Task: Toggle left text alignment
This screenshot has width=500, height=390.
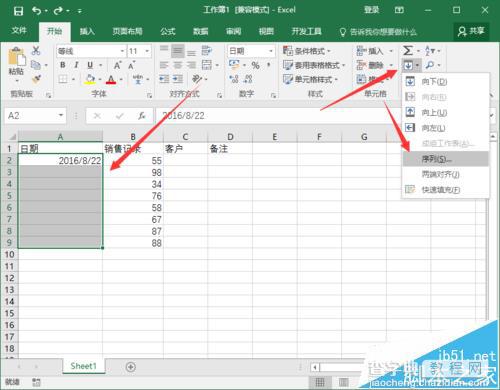Action: click(164, 65)
